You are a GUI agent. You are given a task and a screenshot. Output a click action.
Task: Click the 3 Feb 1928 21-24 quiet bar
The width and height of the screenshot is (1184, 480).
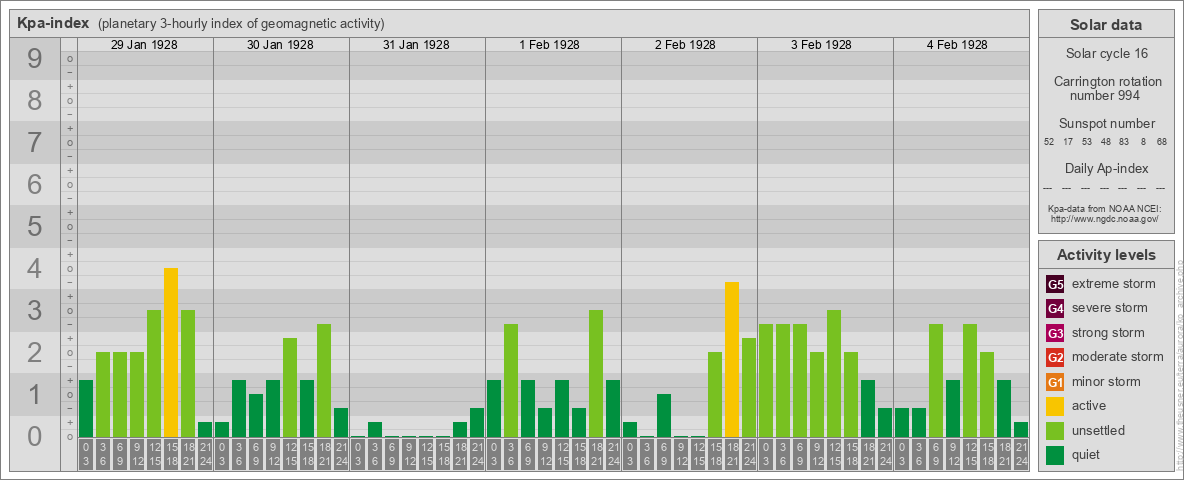(885, 423)
